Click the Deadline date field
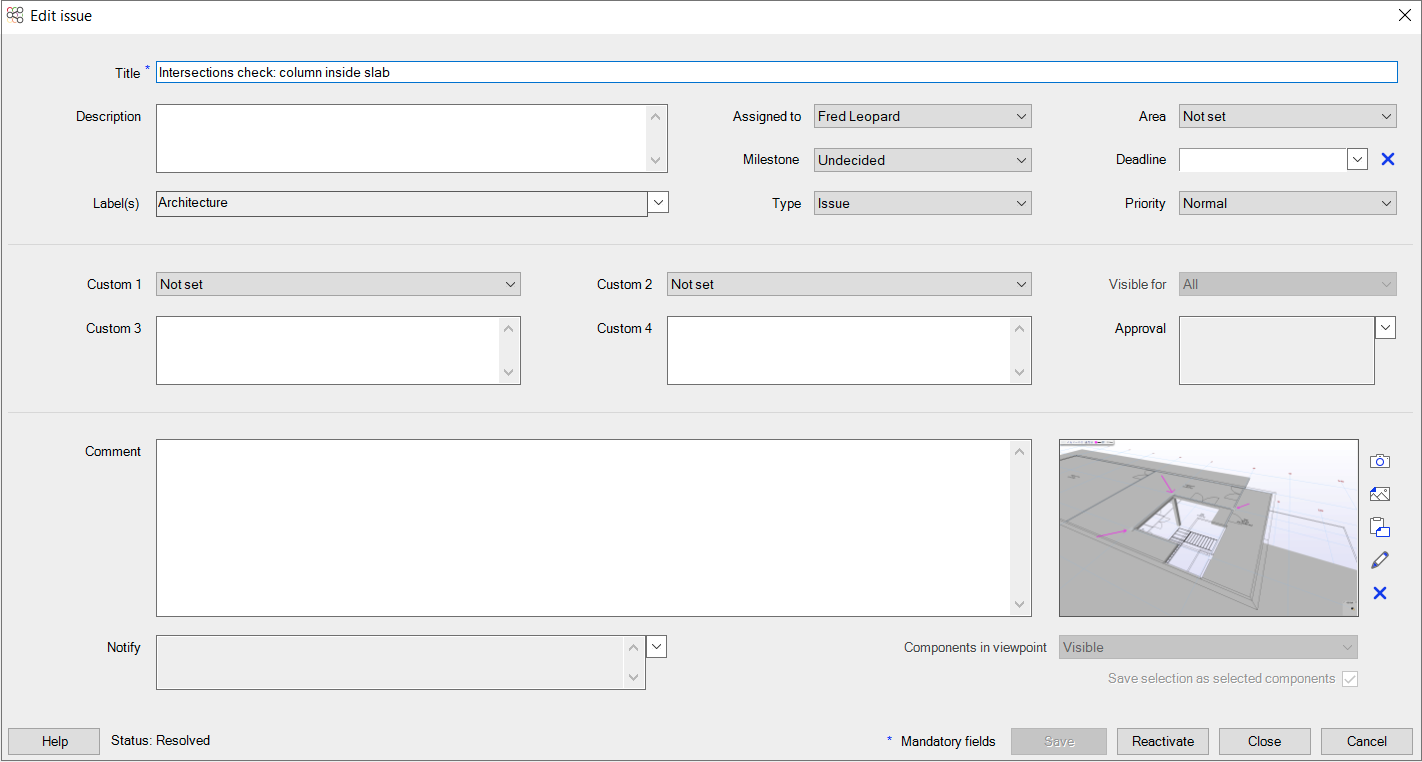This screenshot has width=1422, height=762. 1263,159
